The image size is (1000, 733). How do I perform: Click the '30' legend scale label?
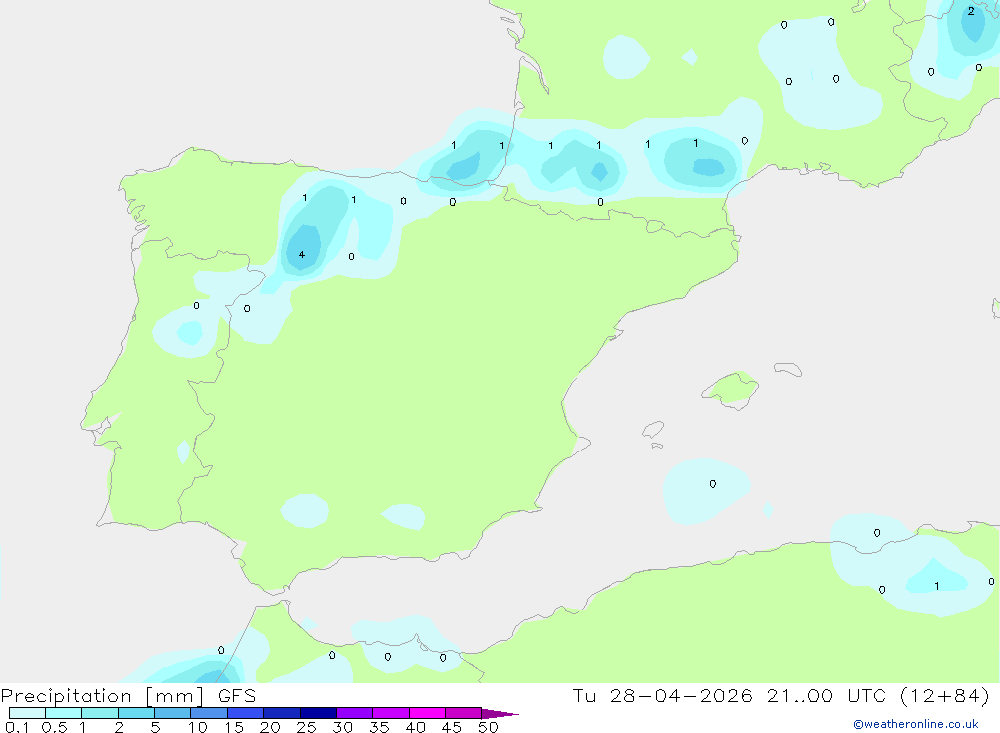(342, 727)
